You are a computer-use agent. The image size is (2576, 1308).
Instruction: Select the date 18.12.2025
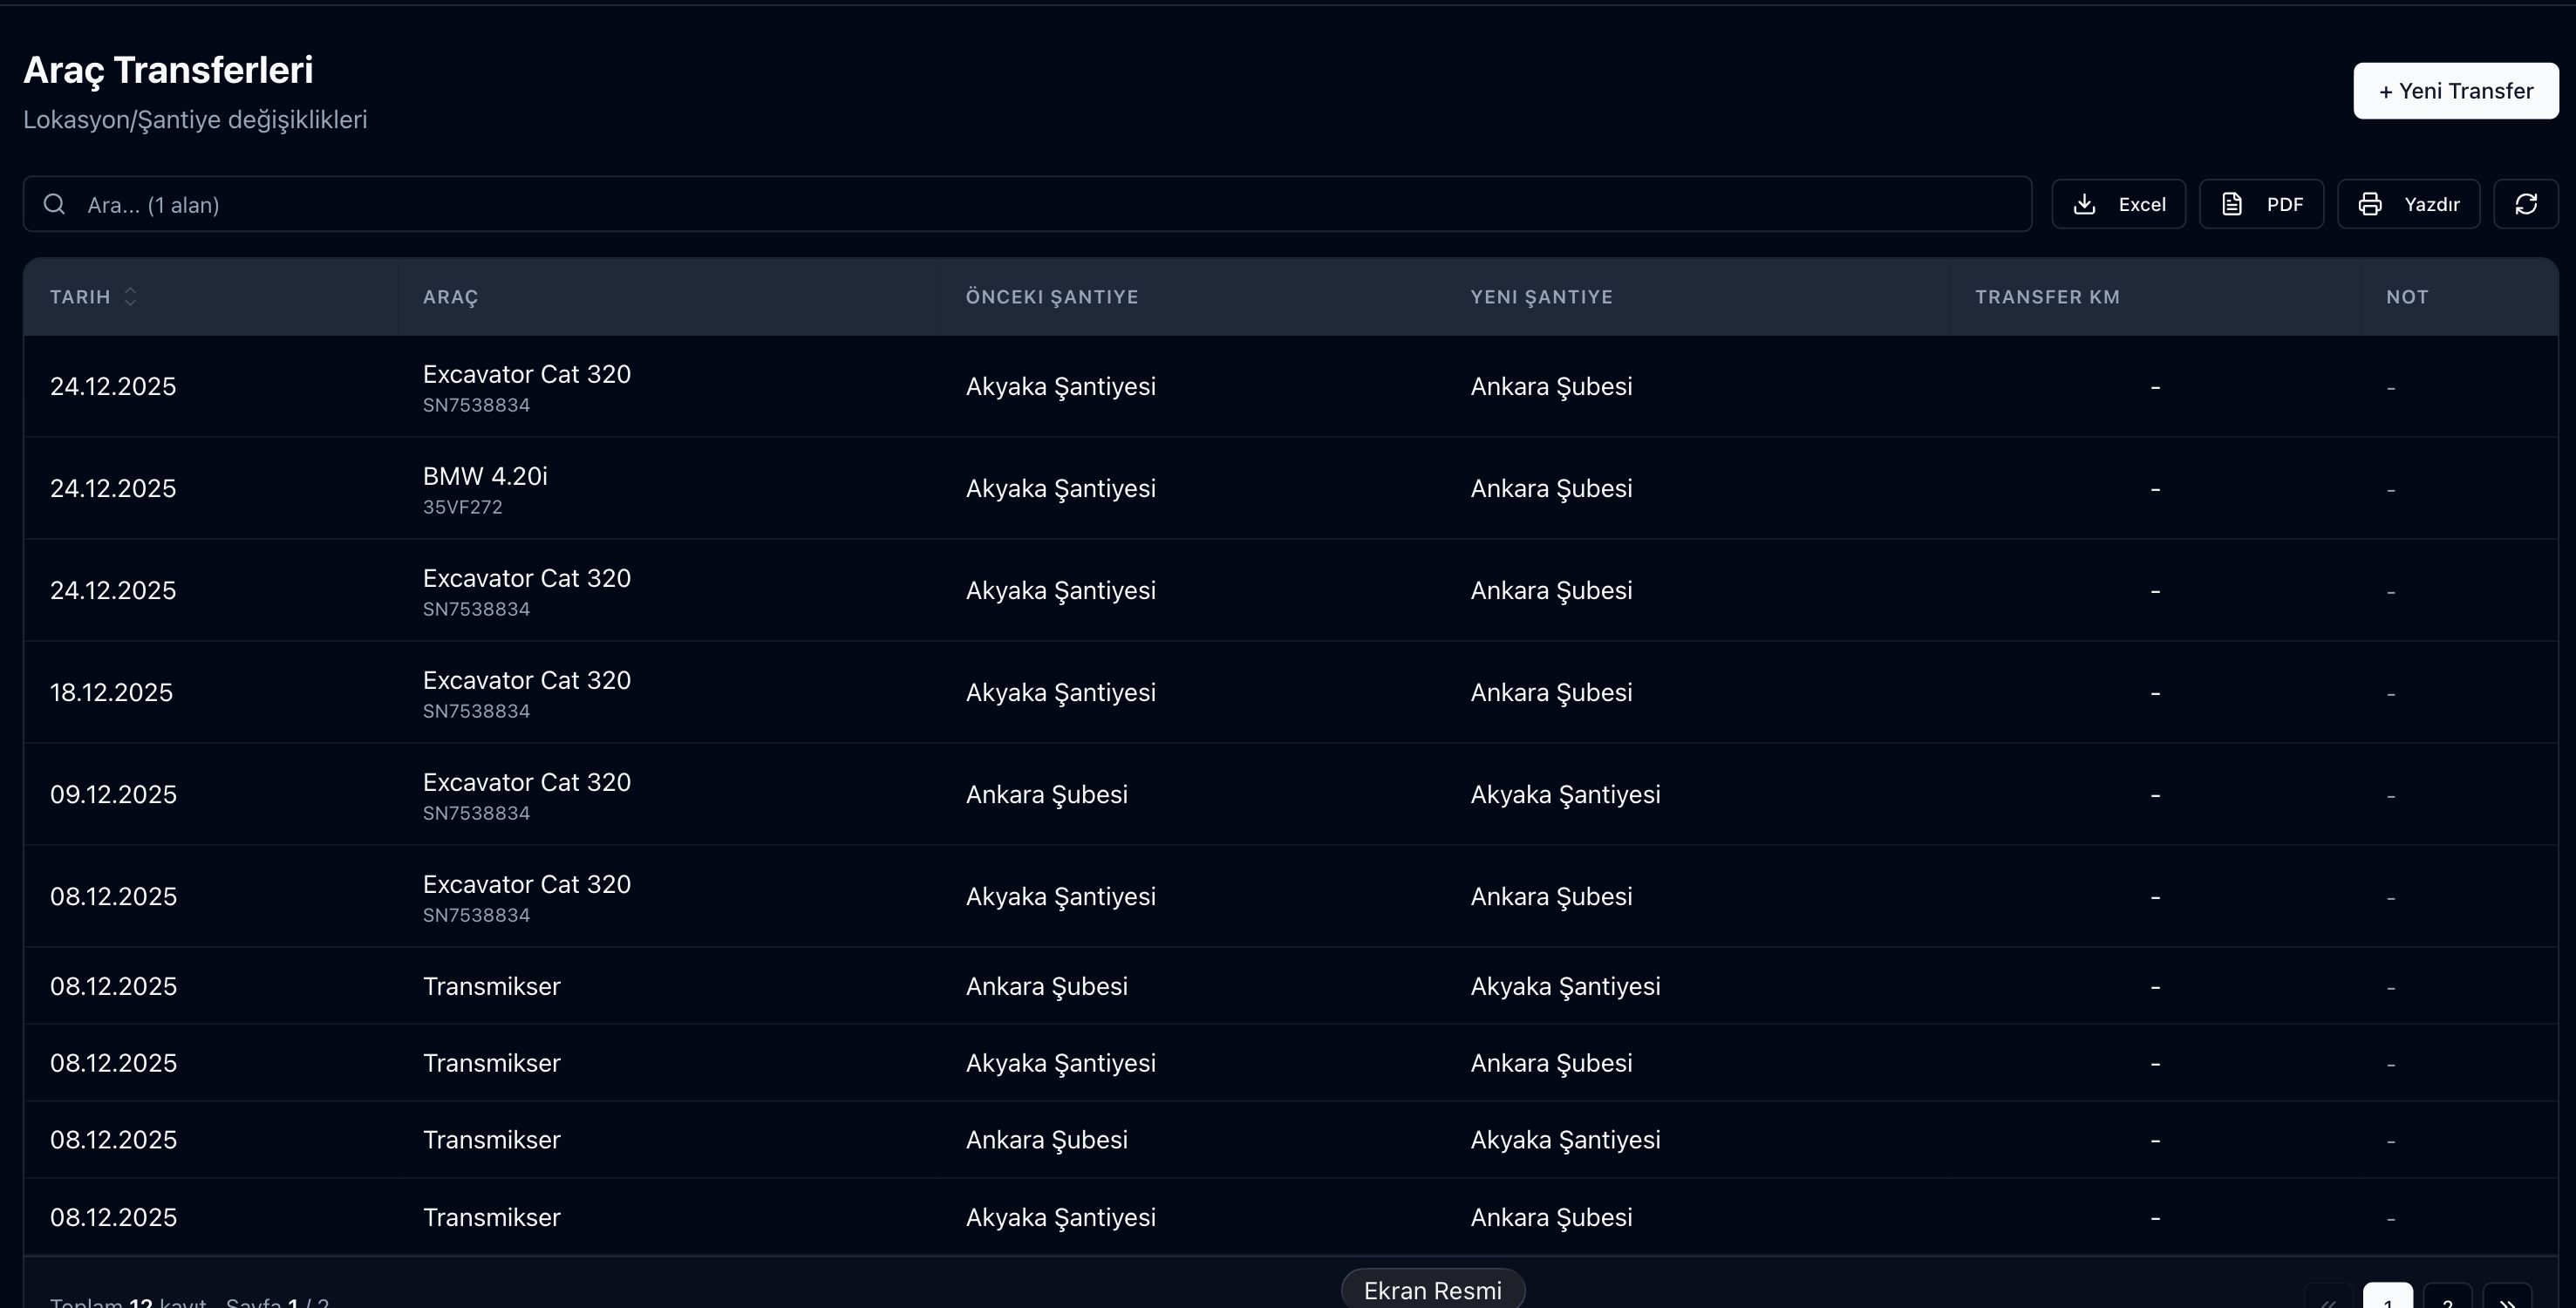tap(111, 692)
